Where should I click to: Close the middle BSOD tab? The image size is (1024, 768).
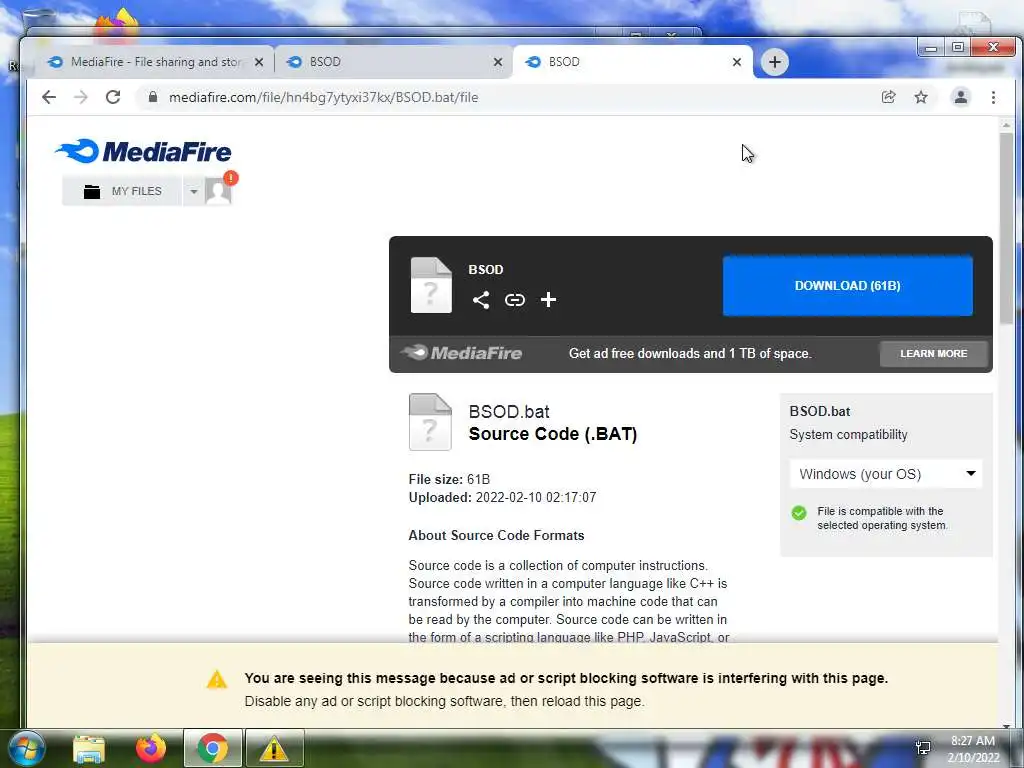498,62
